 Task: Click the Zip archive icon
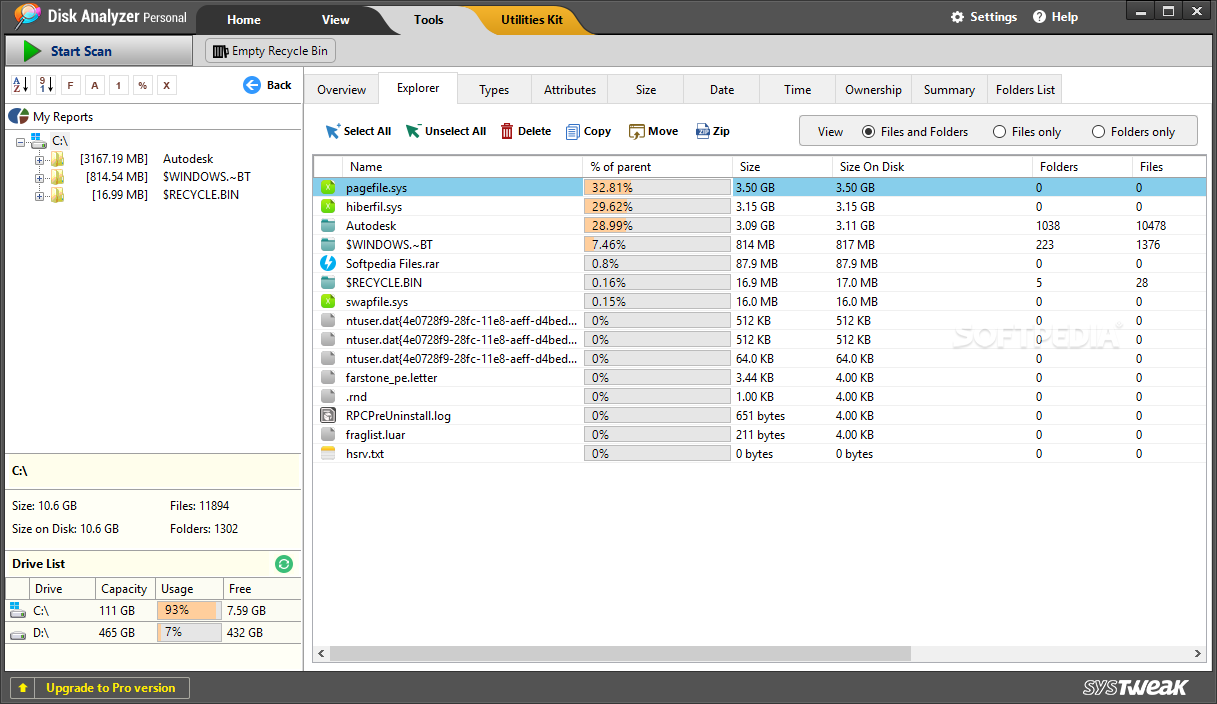click(x=703, y=131)
